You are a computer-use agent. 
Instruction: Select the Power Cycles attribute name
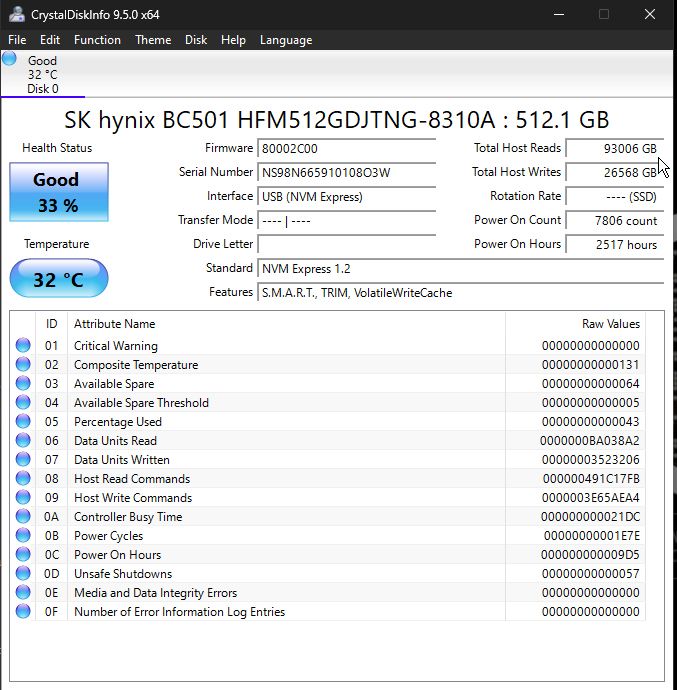tap(109, 536)
